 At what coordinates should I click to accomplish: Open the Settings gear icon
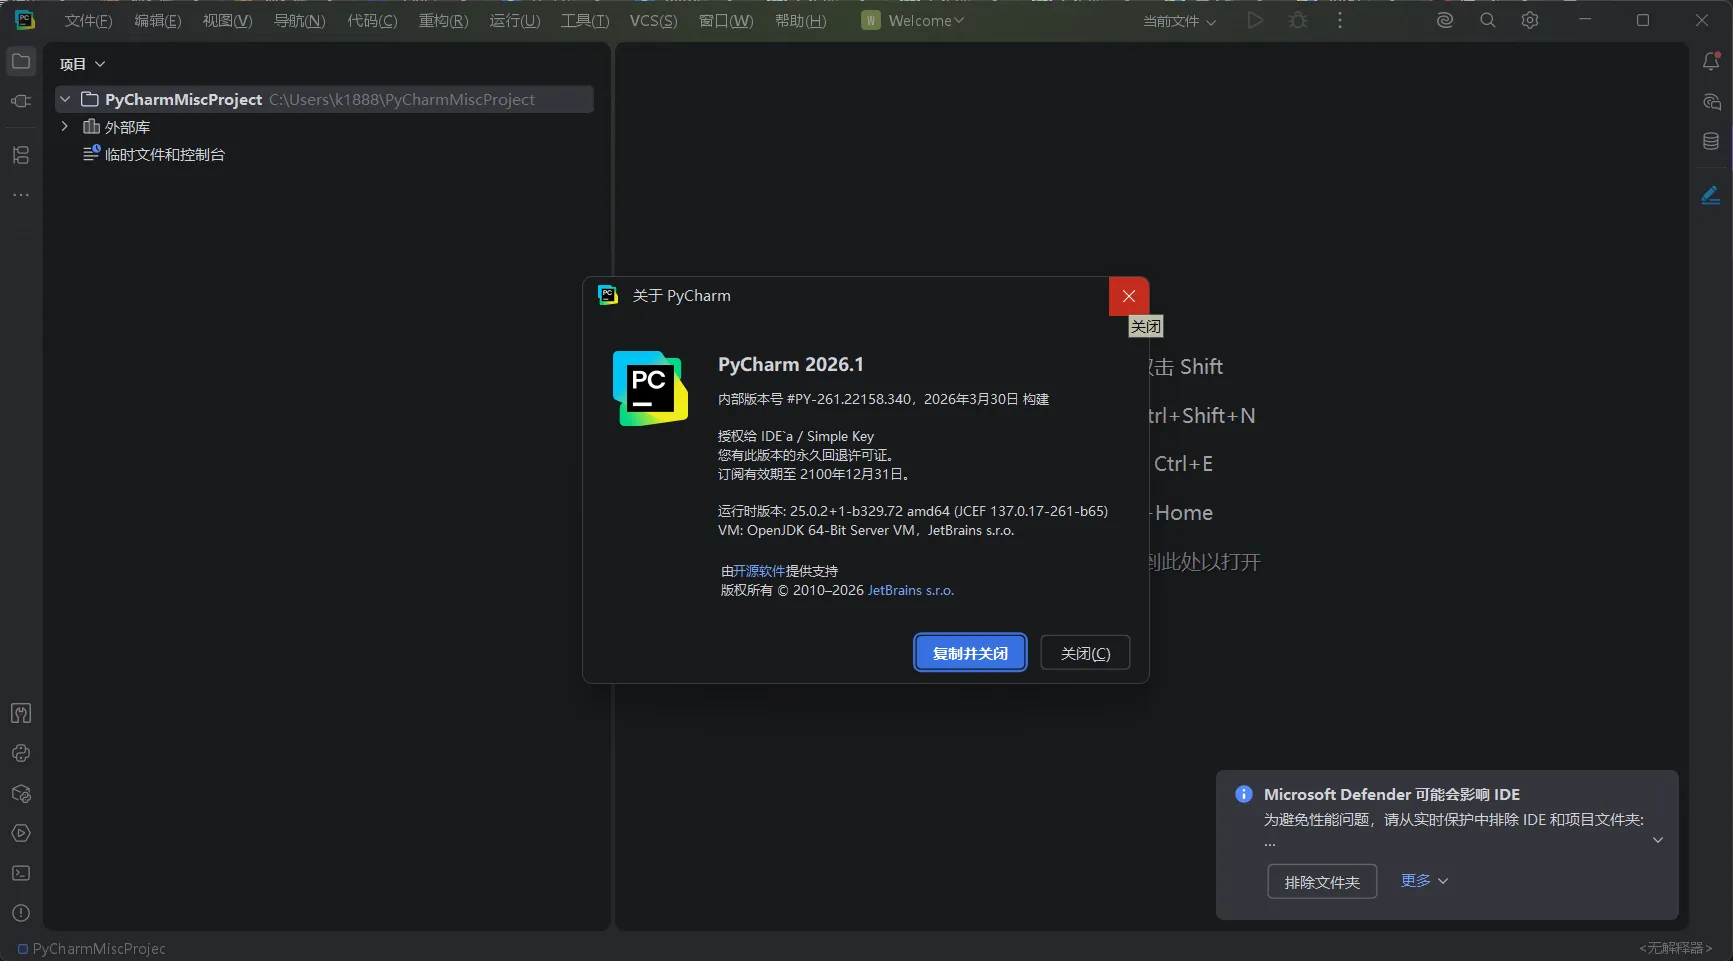tap(1530, 20)
